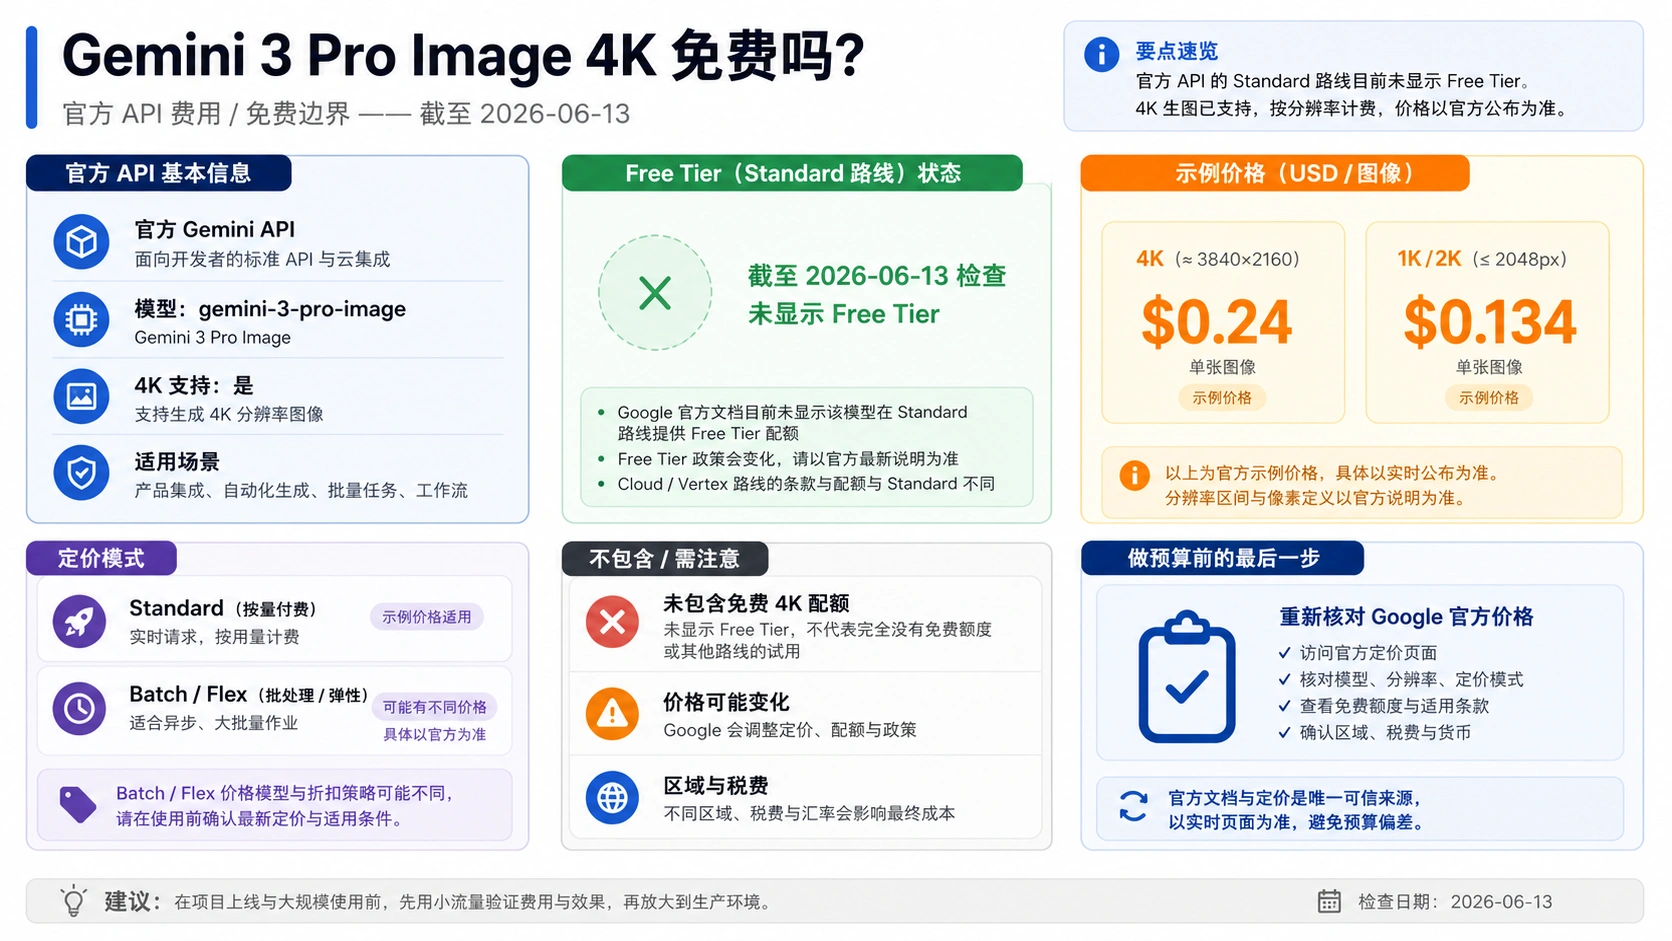Image resolution: width=1672 pixels, height=941 pixels.
Task: Click the subtitle 官方 API 费用 / 免费边界
Action: (x=206, y=114)
